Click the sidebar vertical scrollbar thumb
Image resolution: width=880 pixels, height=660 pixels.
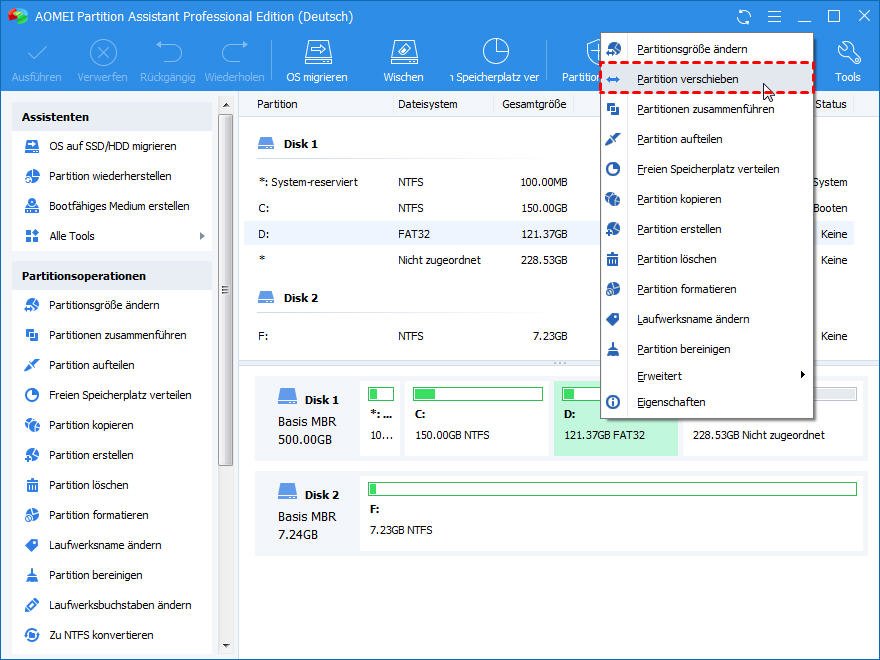226,290
